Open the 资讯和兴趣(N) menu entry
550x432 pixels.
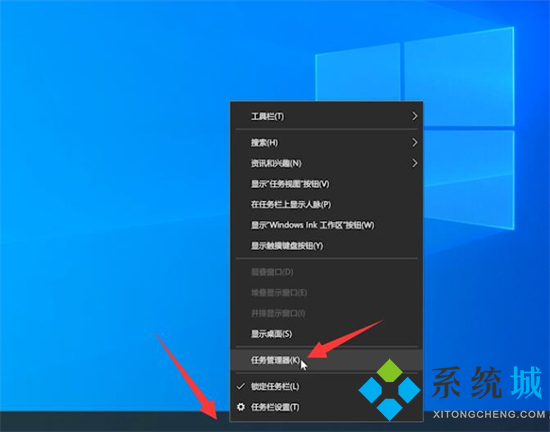coord(326,163)
